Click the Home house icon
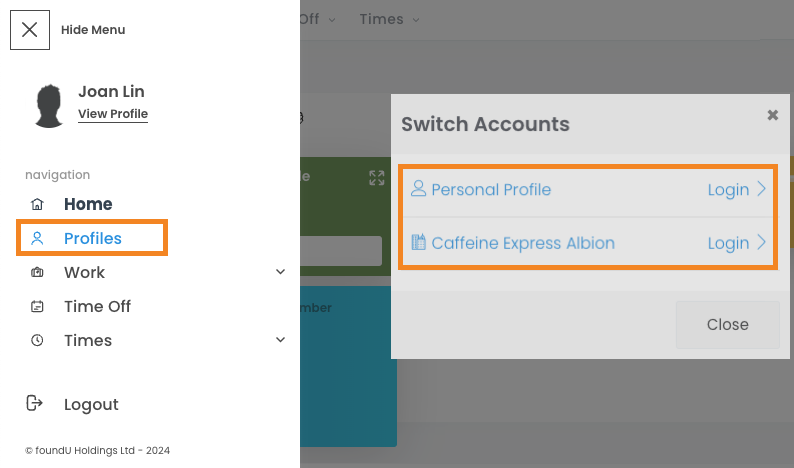794x468 pixels. click(x=38, y=204)
